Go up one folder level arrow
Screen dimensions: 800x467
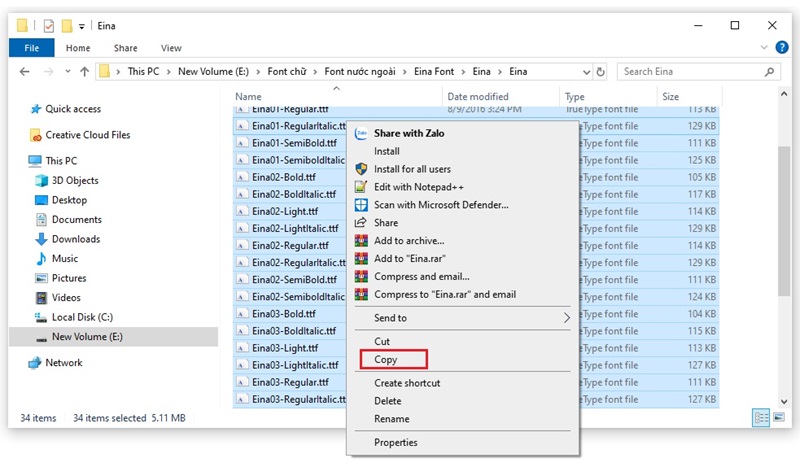tap(85, 72)
